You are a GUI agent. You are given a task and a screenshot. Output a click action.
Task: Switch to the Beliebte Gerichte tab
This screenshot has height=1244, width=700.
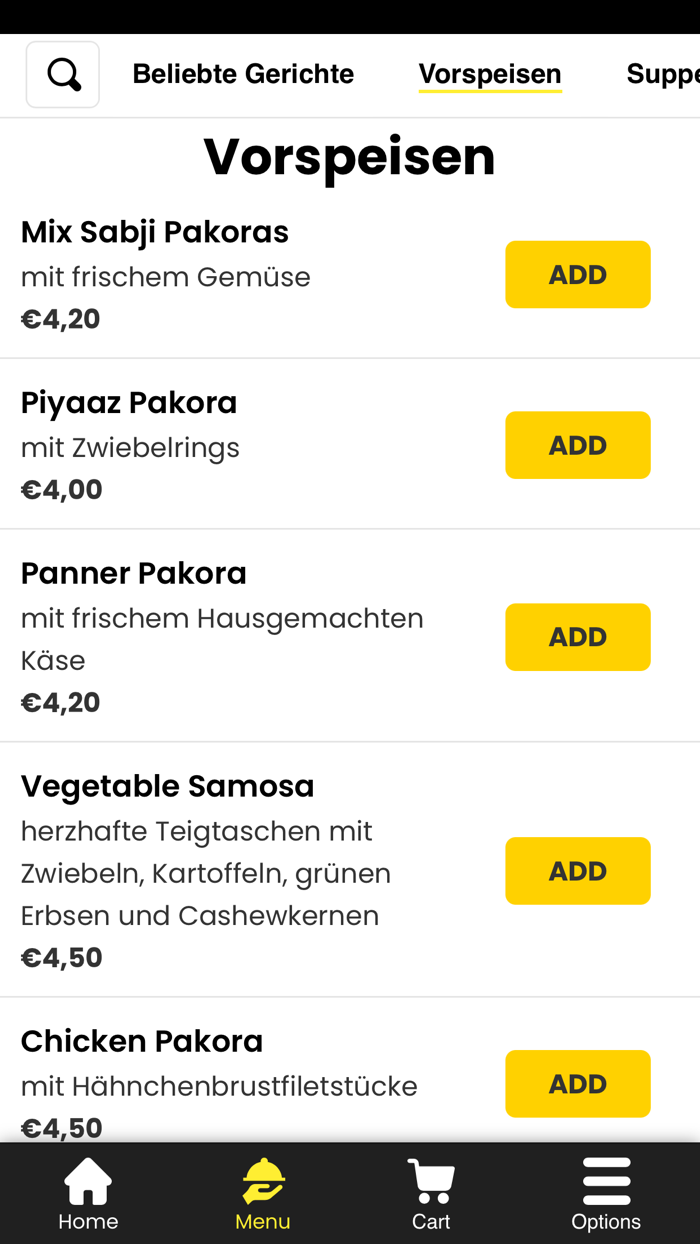pyautogui.click(x=243, y=73)
